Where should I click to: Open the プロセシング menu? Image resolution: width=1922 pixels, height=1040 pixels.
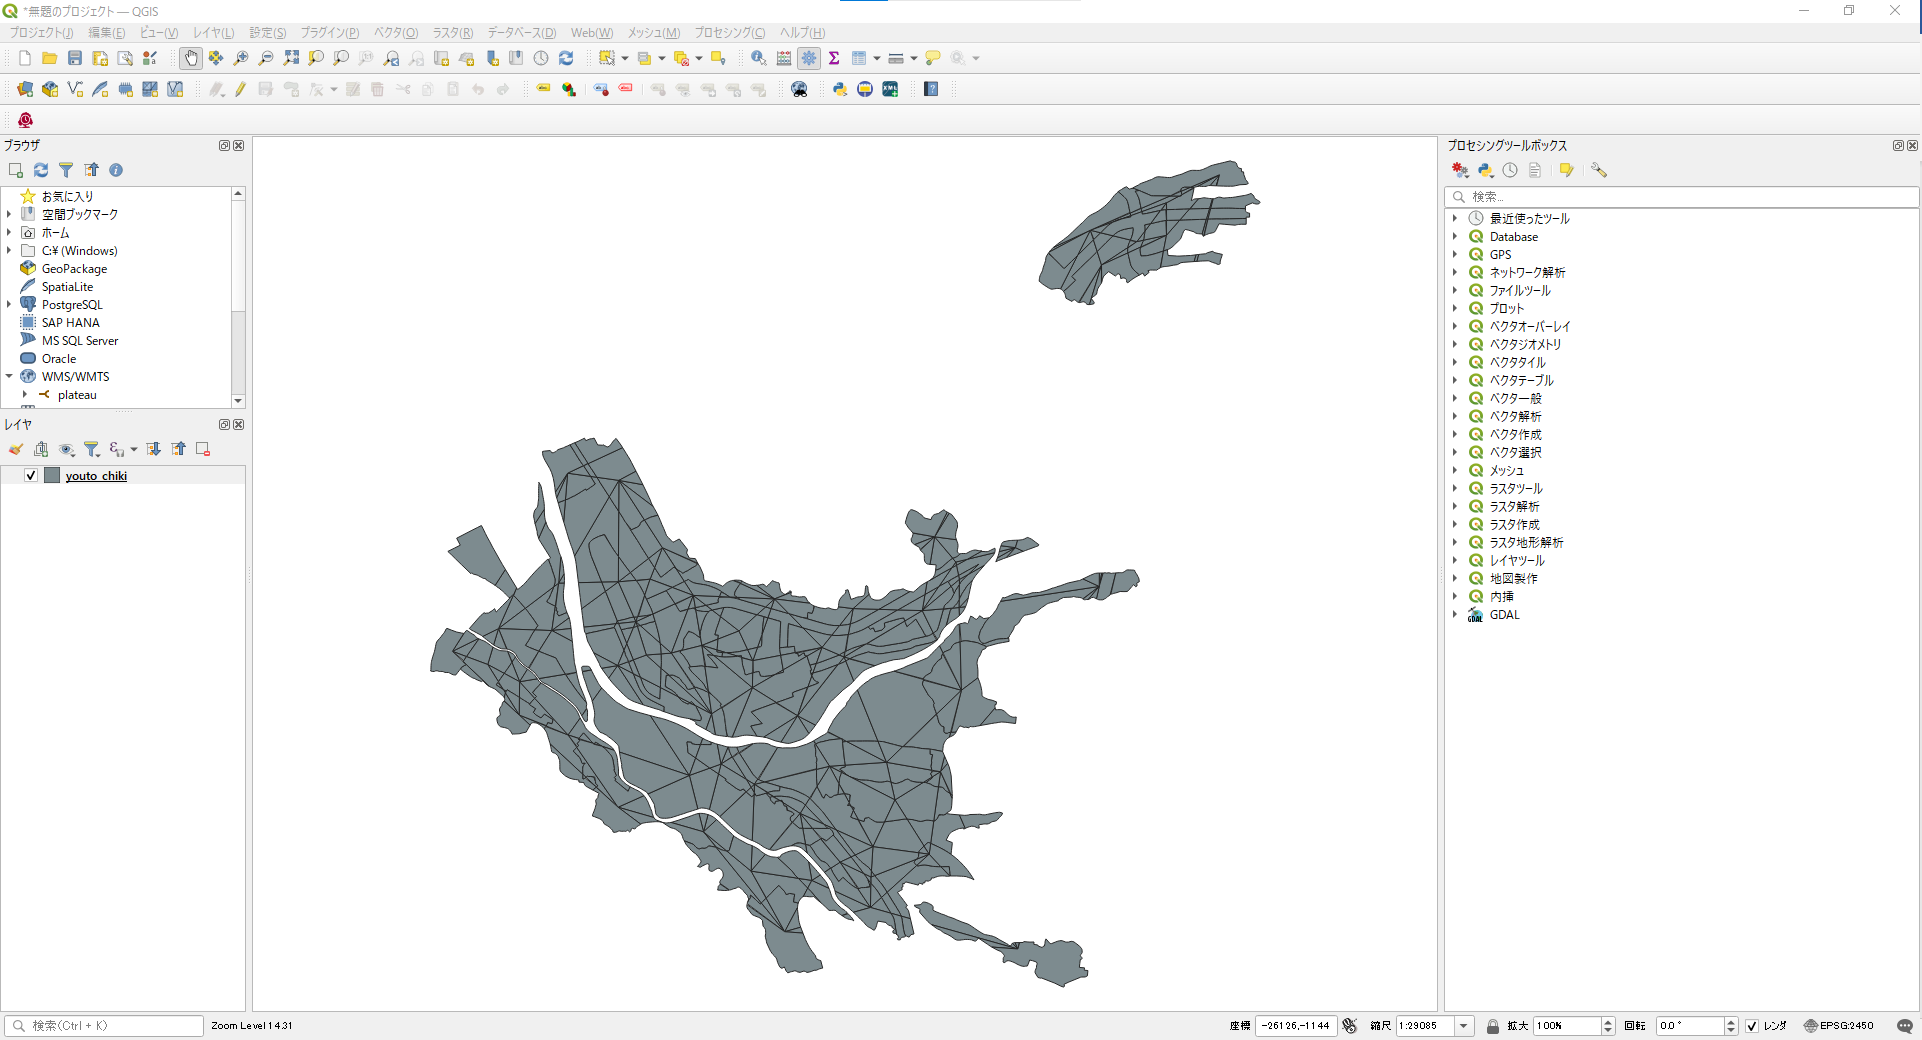click(x=730, y=33)
